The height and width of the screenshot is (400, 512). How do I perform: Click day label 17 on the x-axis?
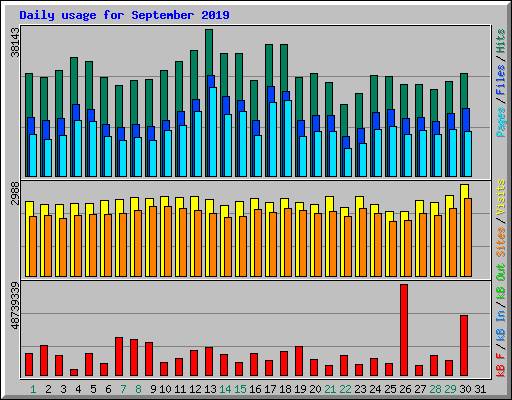270,389
